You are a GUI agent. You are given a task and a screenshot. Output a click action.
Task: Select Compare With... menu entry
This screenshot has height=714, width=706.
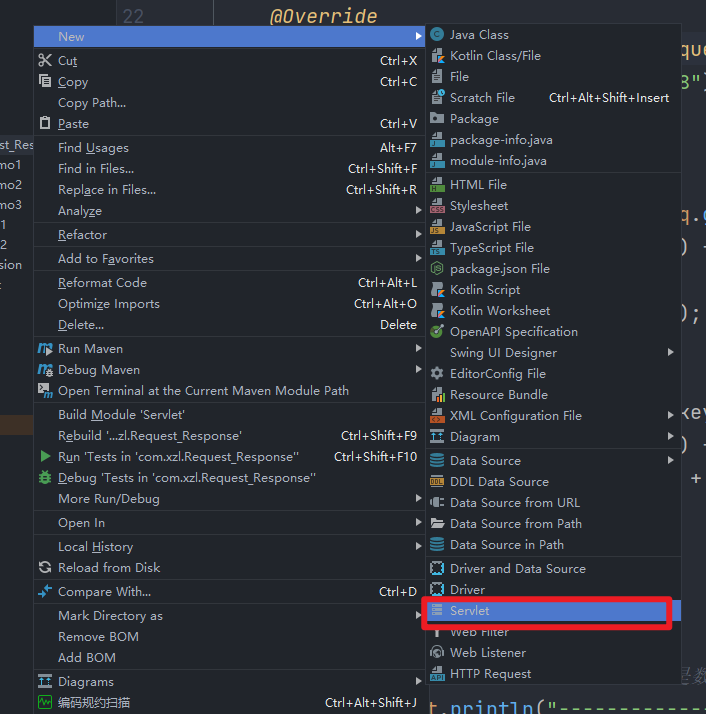click(230, 592)
